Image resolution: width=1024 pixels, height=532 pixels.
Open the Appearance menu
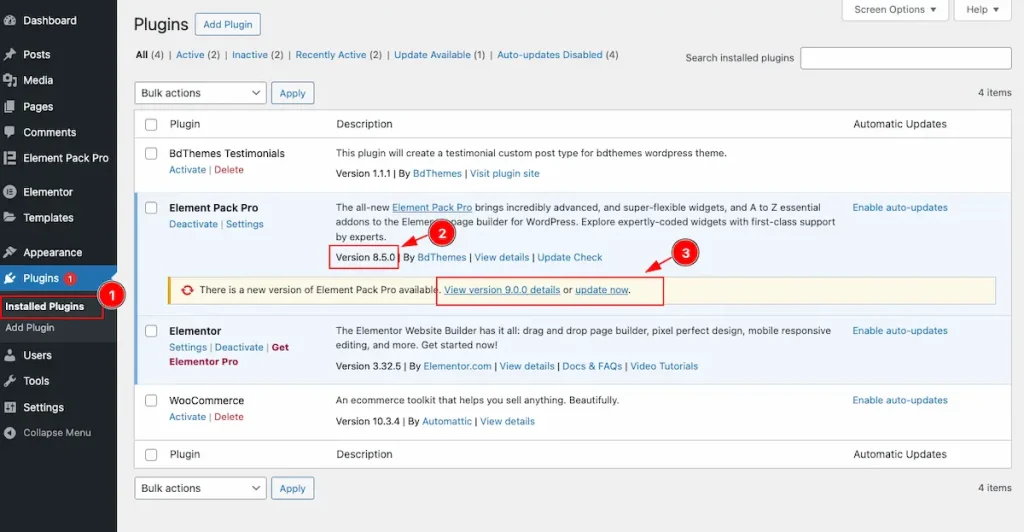52,252
